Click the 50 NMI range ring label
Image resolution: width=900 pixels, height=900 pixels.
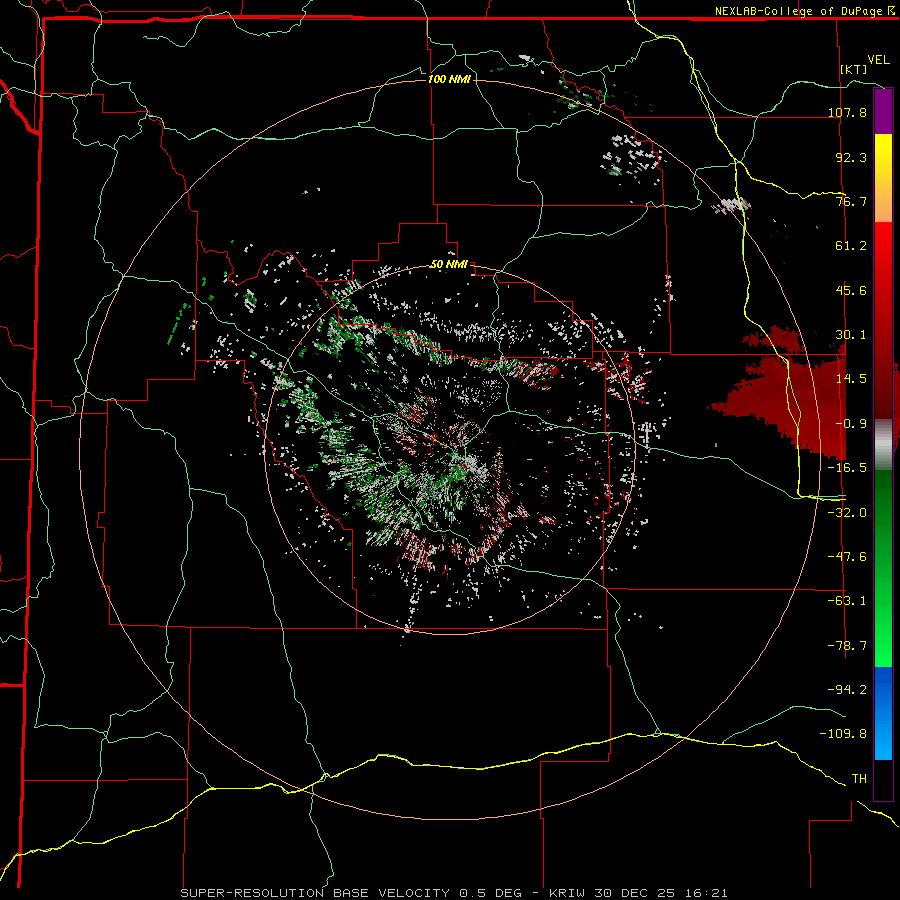[x=449, y=265]
